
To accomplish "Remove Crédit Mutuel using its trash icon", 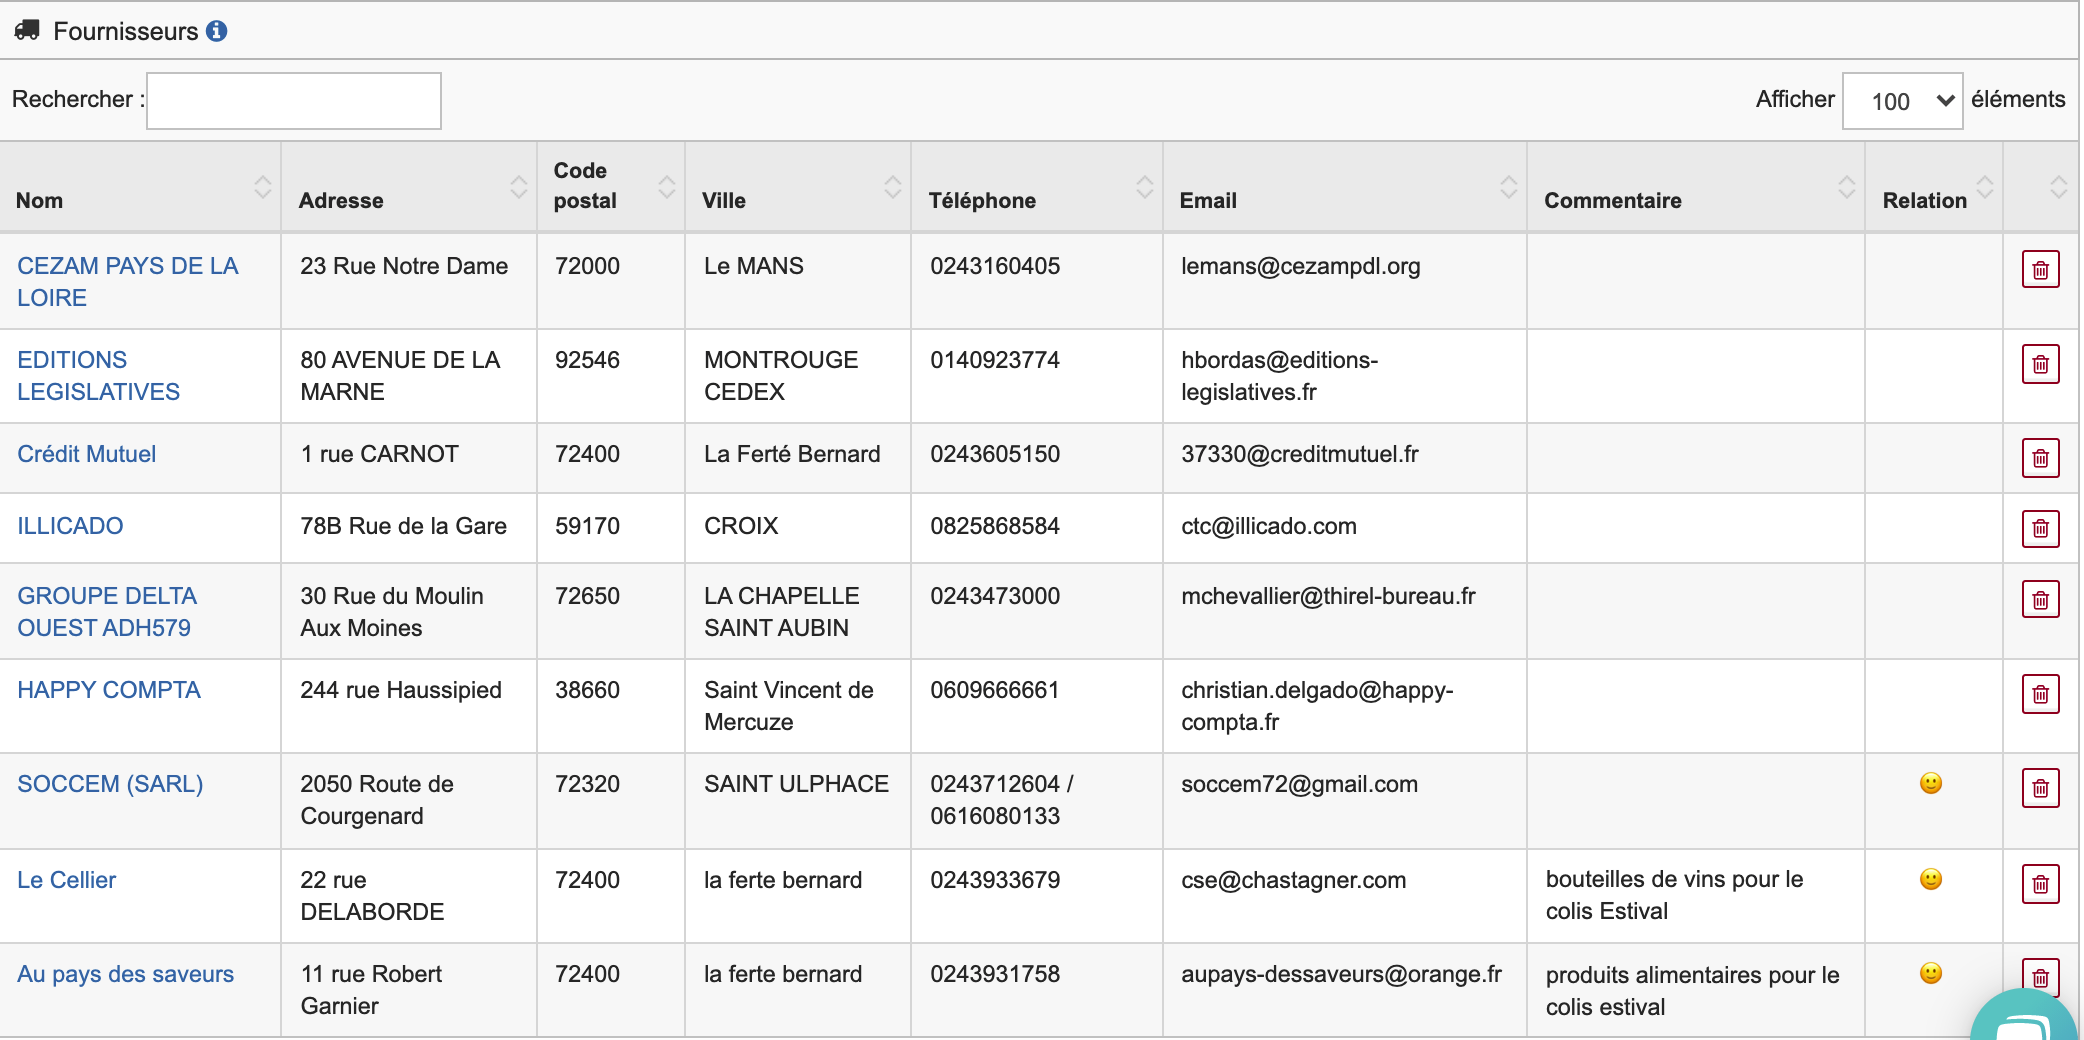I will coord(2039,458).
